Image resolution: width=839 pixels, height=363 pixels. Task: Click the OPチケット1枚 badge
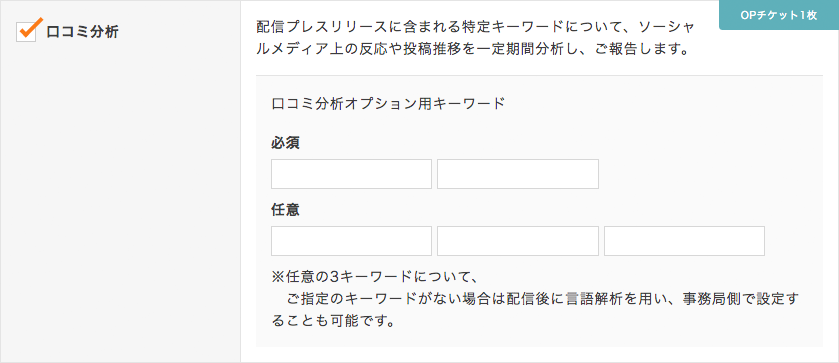779,15
